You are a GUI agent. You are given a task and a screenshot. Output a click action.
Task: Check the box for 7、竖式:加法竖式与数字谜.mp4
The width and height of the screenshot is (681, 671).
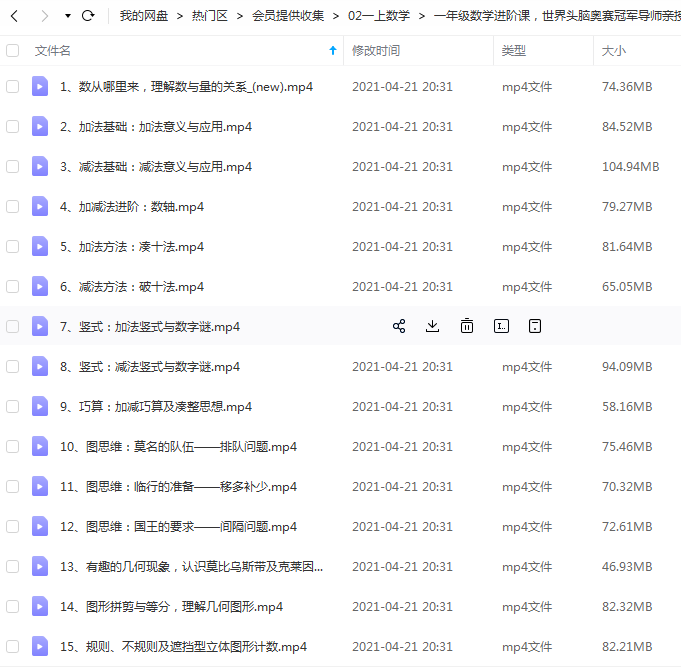(13, 326)
